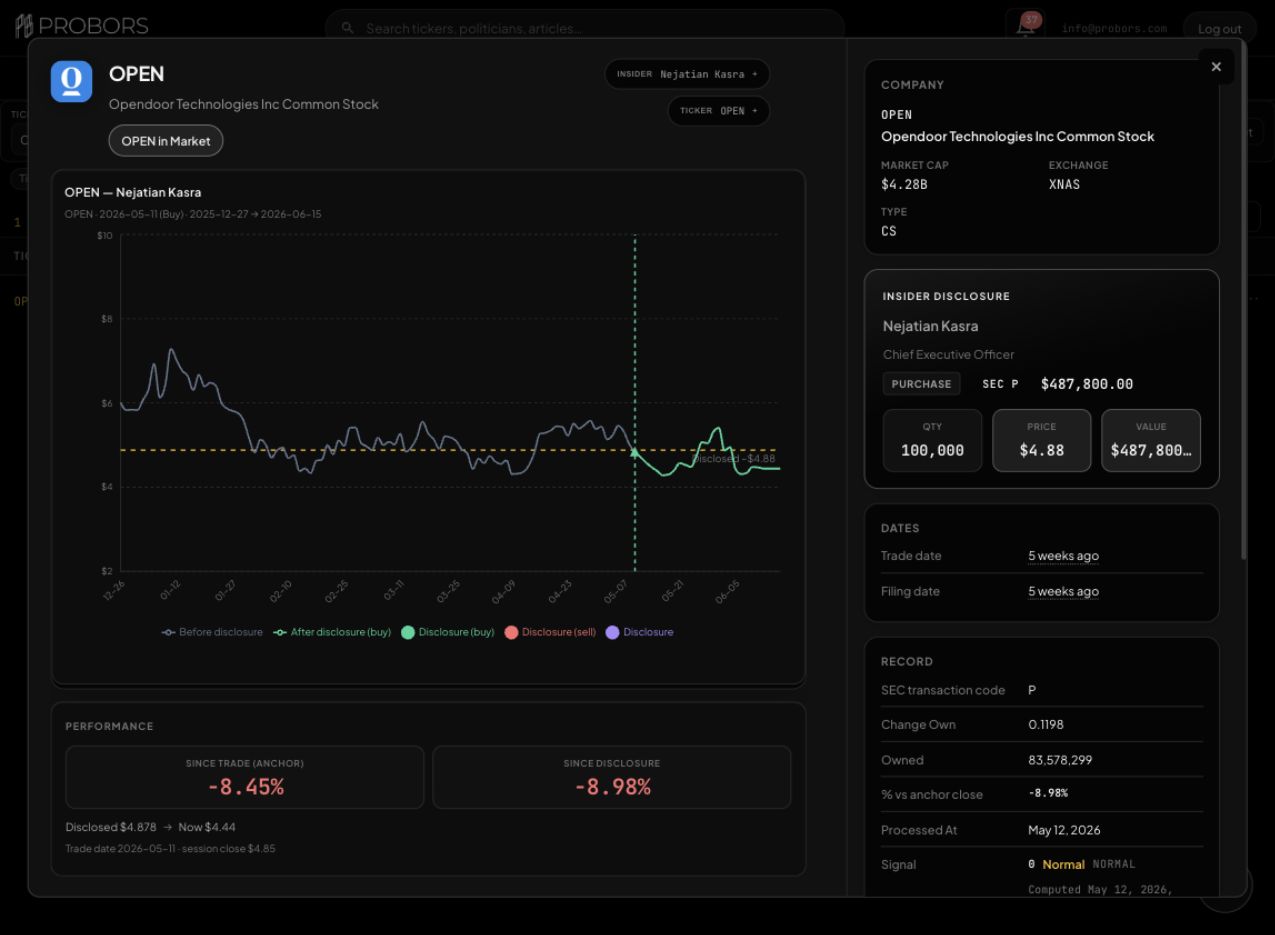
Task: Focus the search tickers, politicians, articles field
Action: [x=585, y=28]
